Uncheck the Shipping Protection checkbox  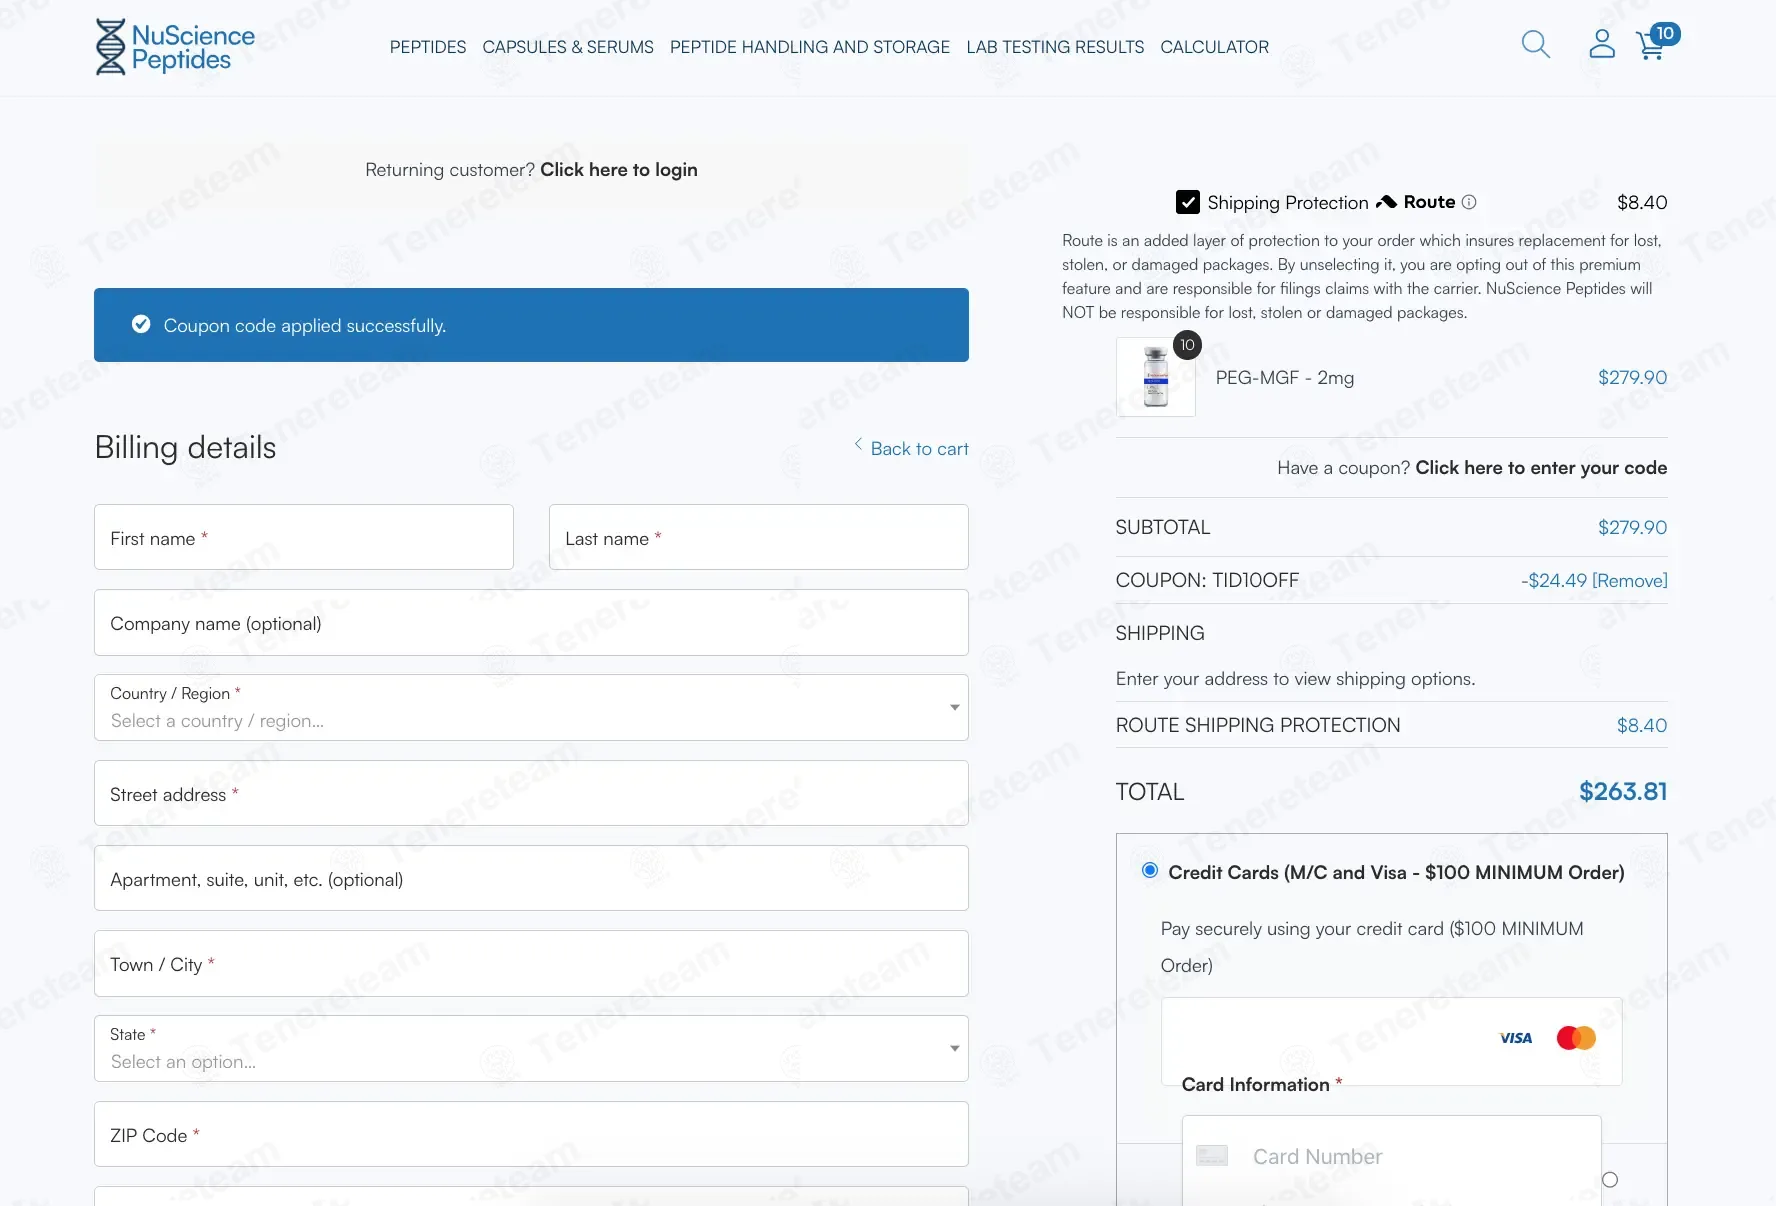(1188, 202)
